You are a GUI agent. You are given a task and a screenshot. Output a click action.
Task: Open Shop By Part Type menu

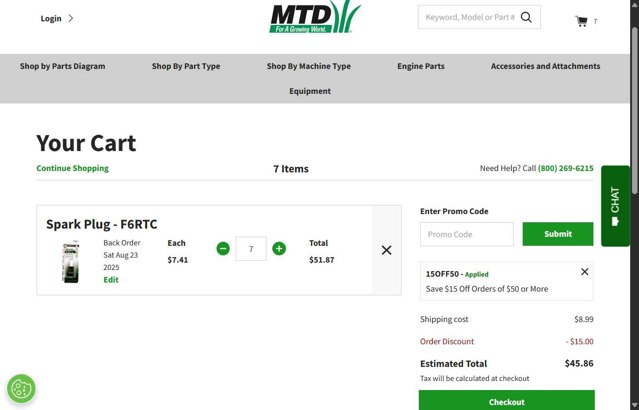[186, 66]
